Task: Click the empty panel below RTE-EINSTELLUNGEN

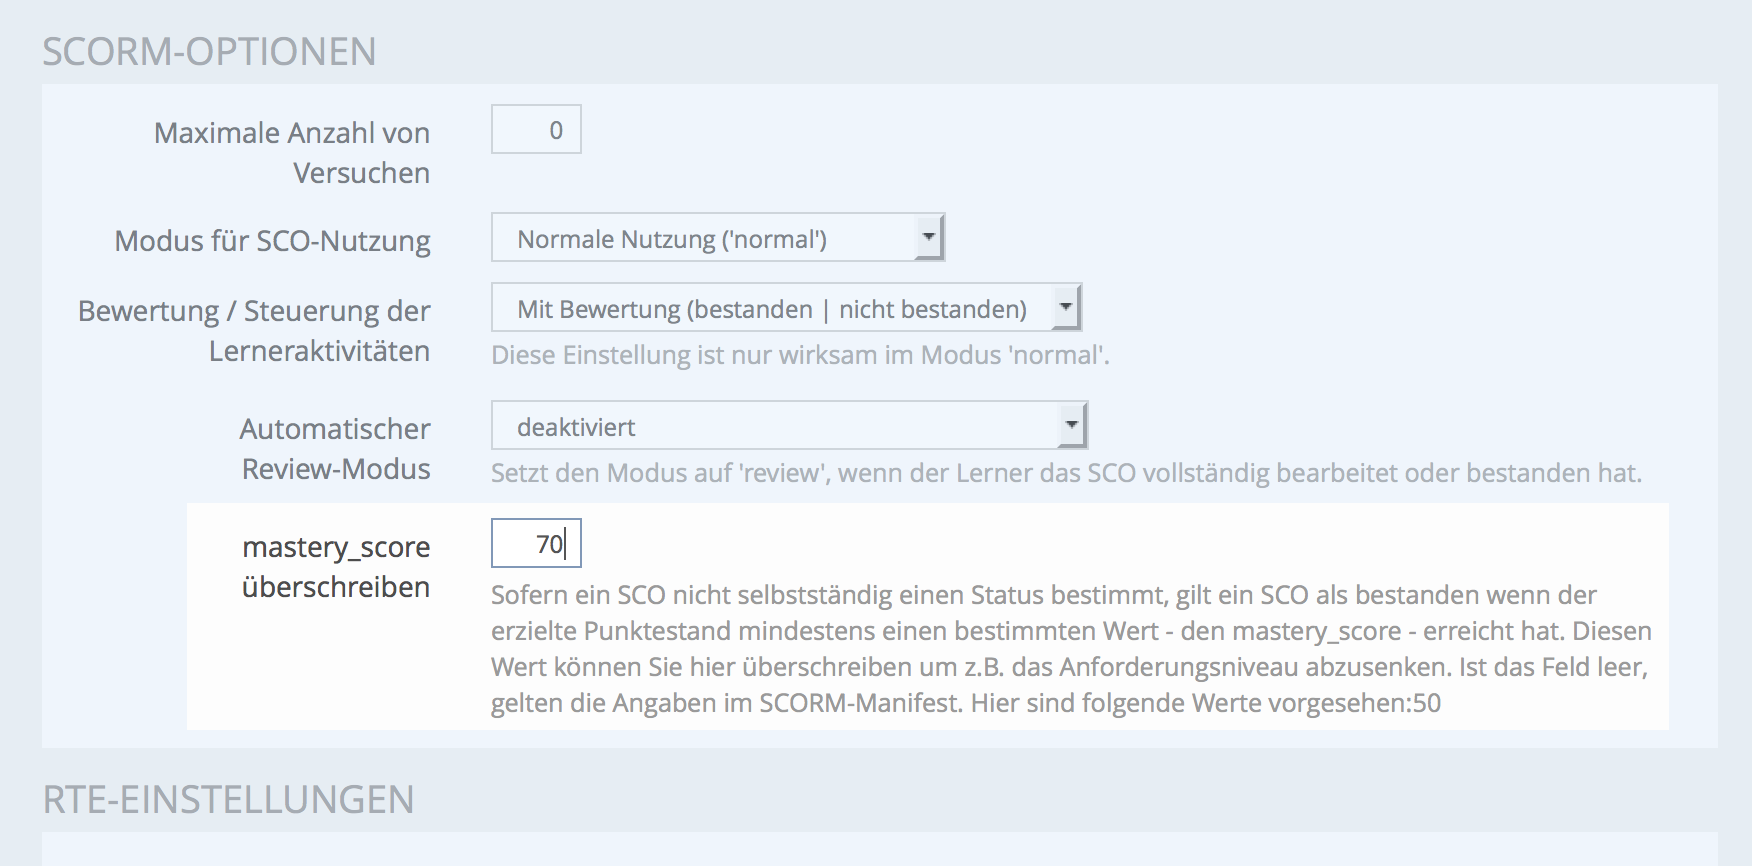Action: pyautogui.click(x=880, y=849)
